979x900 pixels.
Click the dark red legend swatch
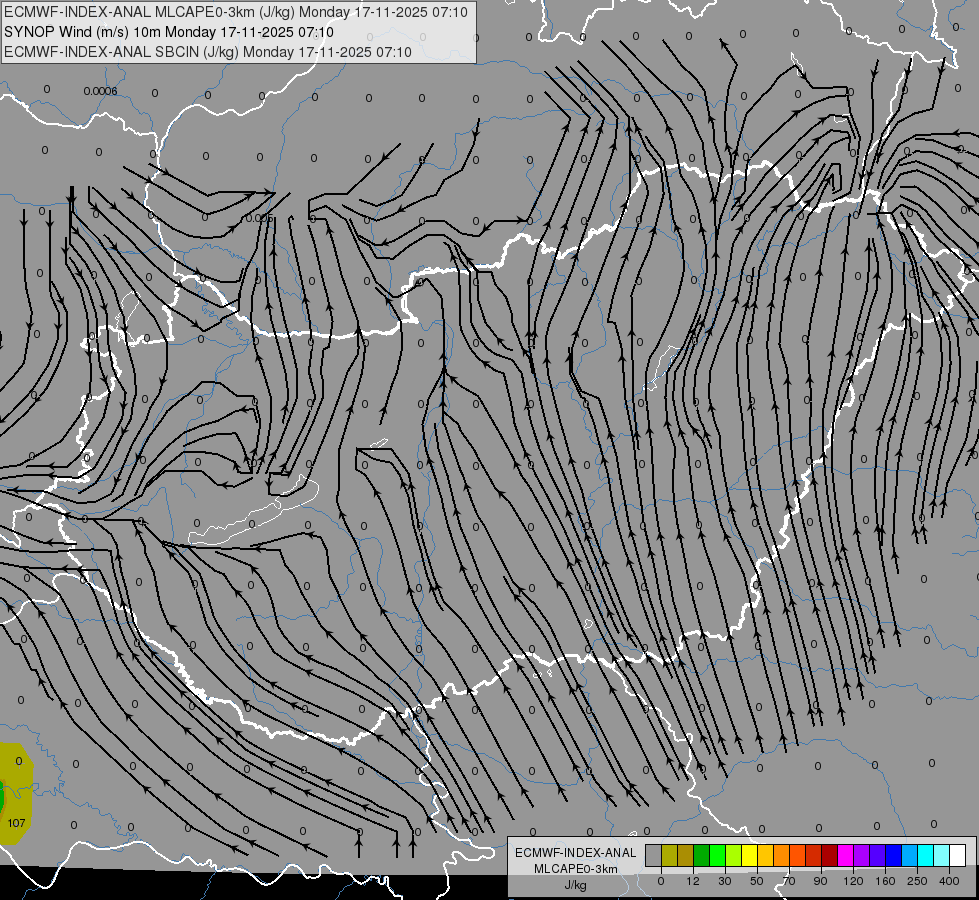coord(830,855)
